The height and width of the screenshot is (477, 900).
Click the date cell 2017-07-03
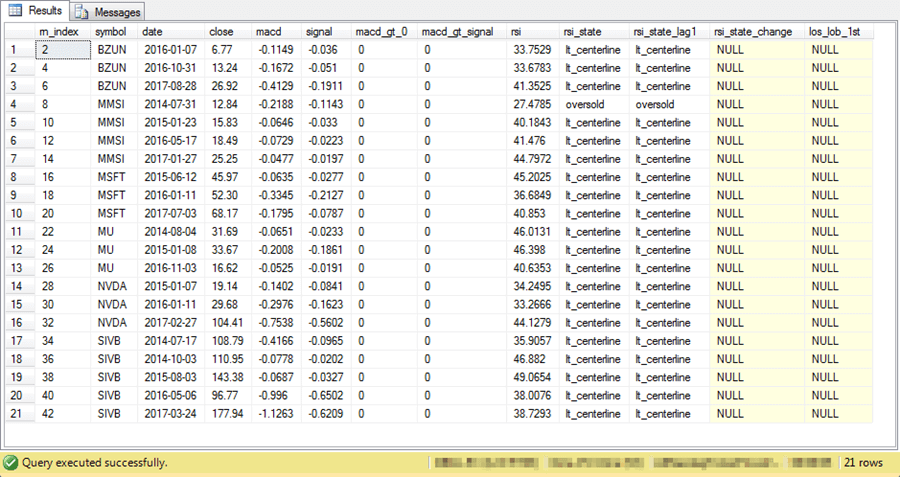pos(169,214)
